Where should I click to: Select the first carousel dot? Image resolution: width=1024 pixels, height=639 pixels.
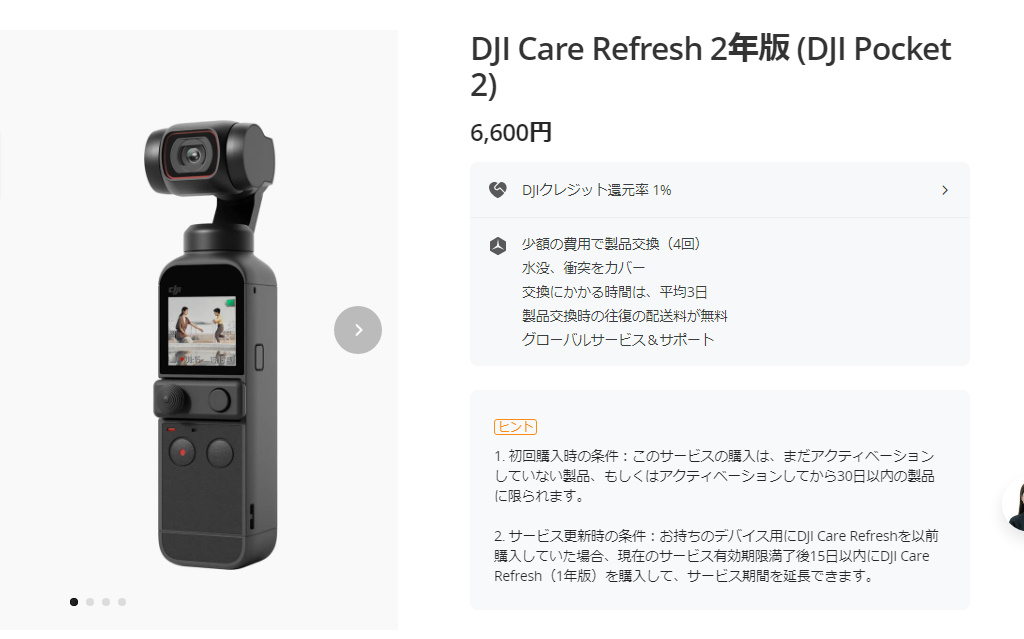pyautogui.click(x=74, y=602)
